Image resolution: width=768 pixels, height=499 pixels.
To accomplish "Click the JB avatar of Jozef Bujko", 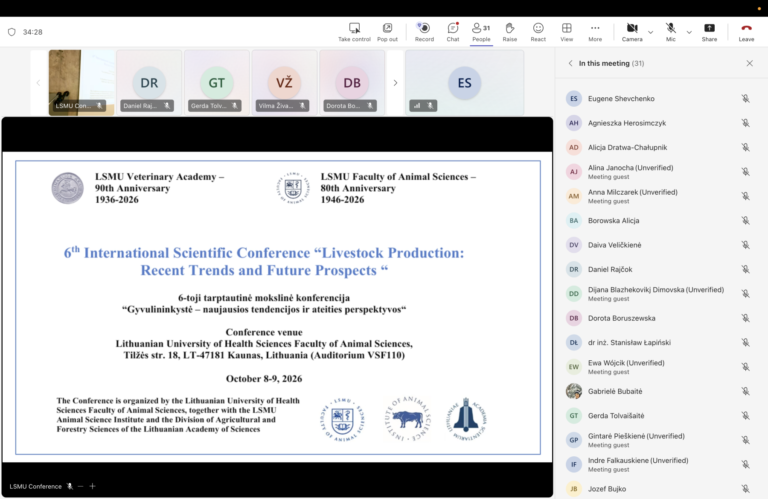I will (x=574, y=489).
